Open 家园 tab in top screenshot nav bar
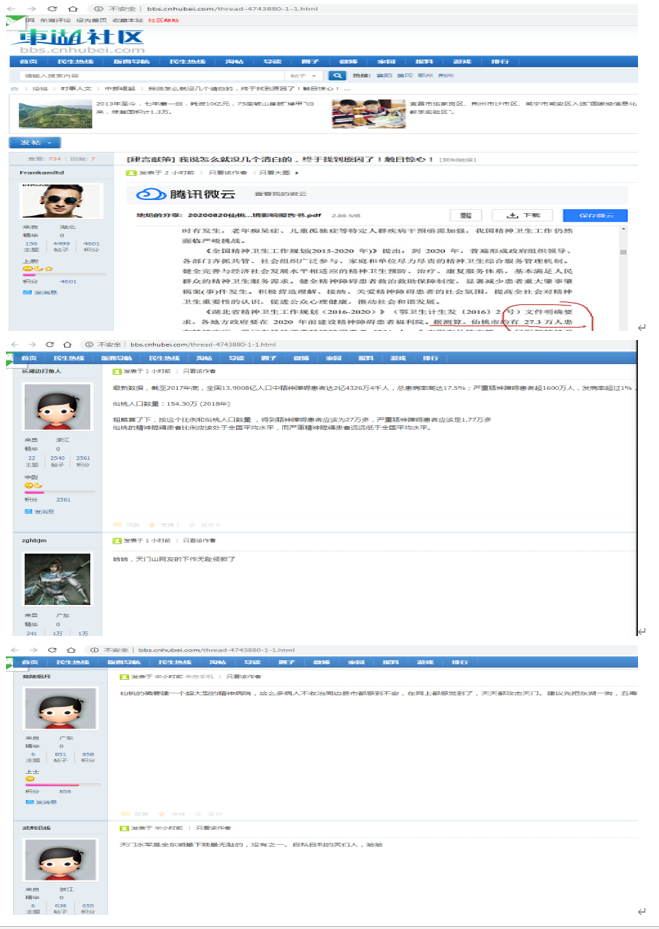 coord(386,62)
